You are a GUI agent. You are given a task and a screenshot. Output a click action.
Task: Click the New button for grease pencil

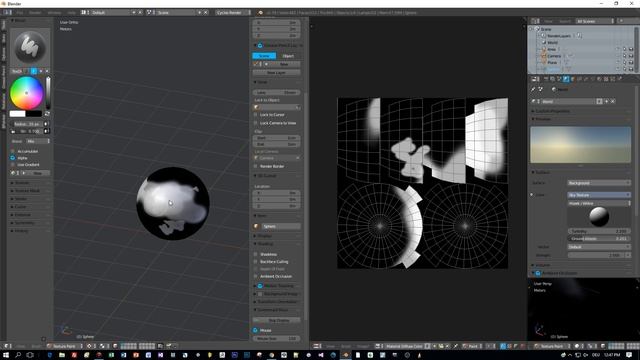tap(284, 64)
